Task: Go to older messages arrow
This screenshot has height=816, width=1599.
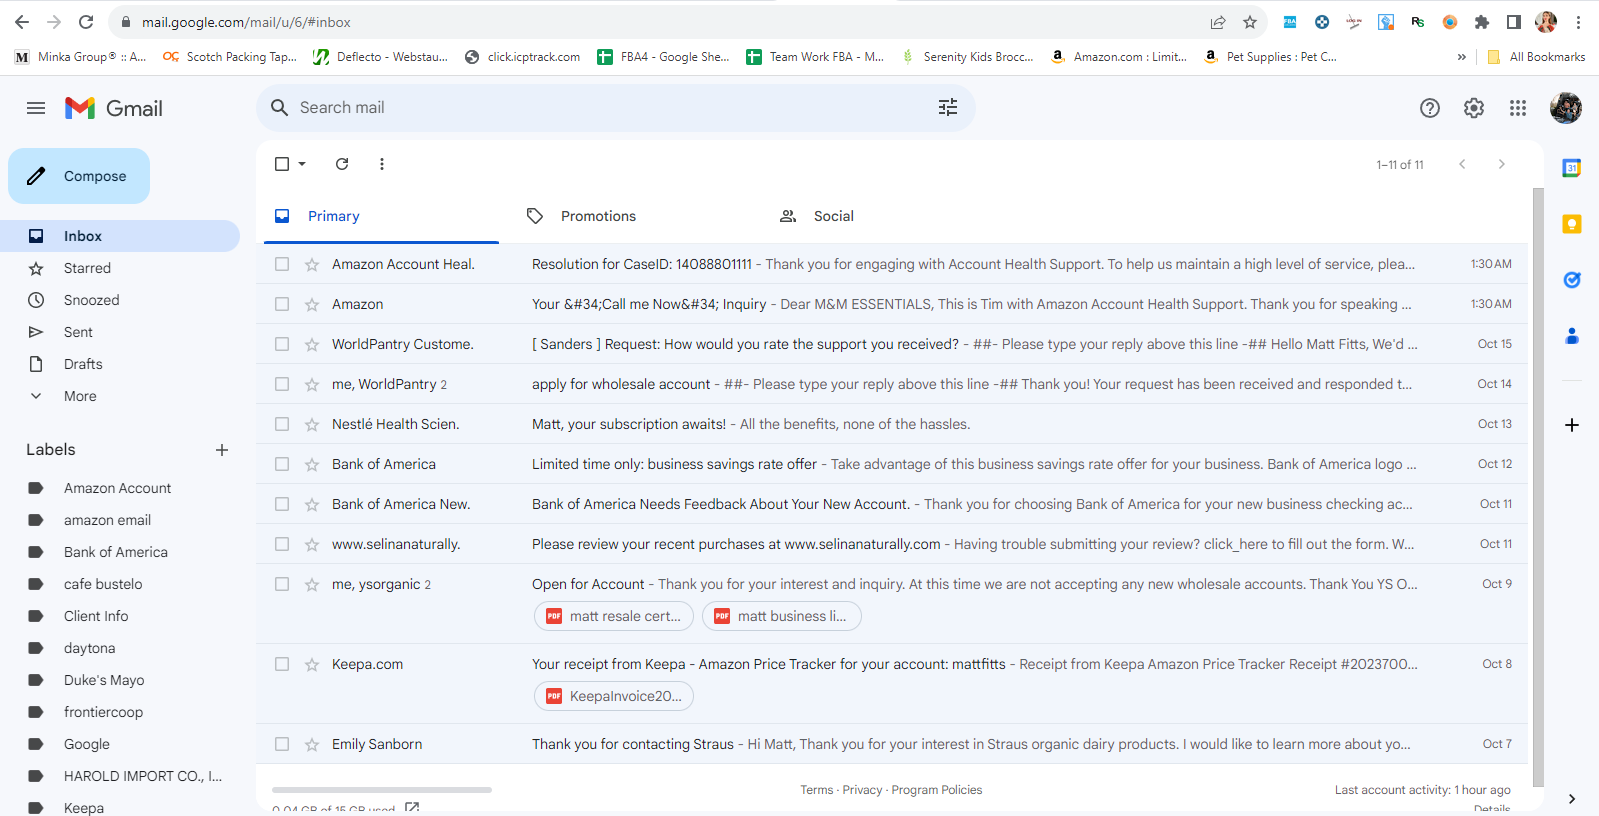Action: pos(1501,164)
